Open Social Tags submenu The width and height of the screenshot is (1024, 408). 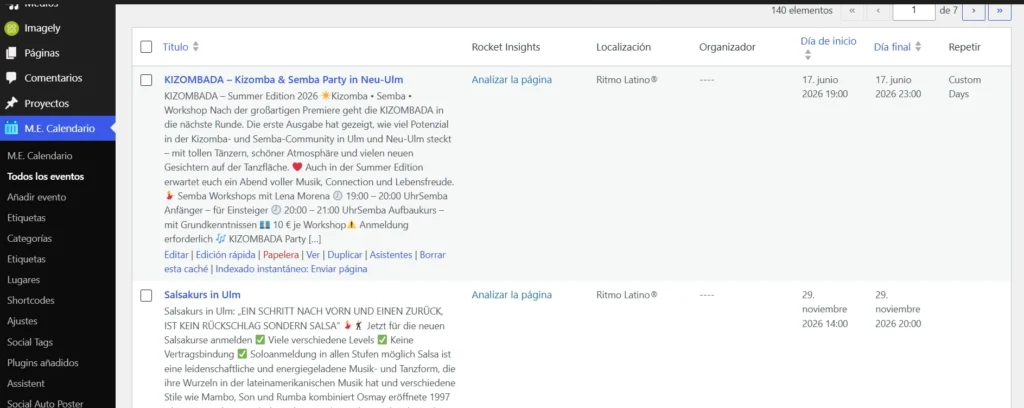click(x=30, y=342)
